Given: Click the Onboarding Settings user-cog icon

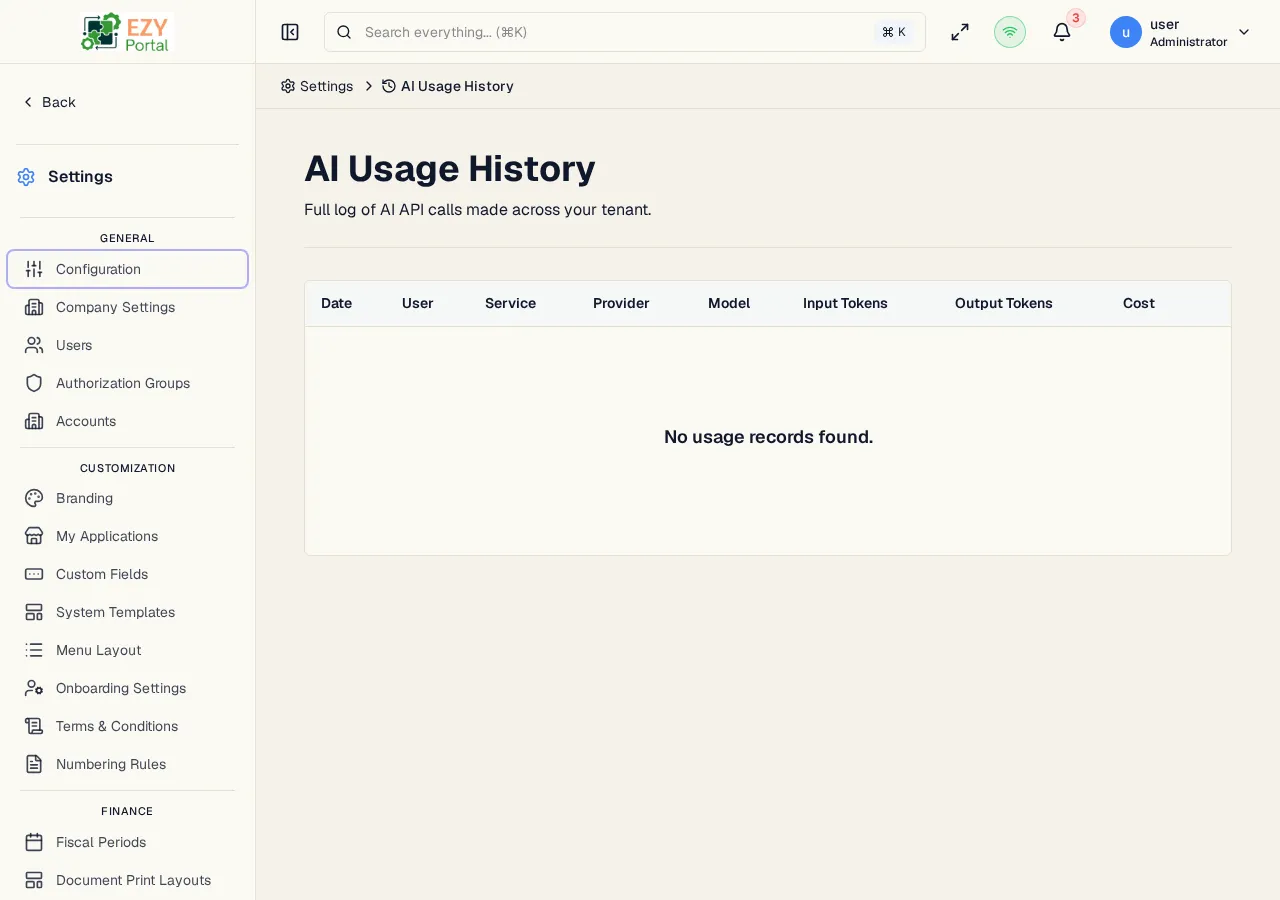Looking at the screenshot, I should pyautogui.click(x=34, y=688).
